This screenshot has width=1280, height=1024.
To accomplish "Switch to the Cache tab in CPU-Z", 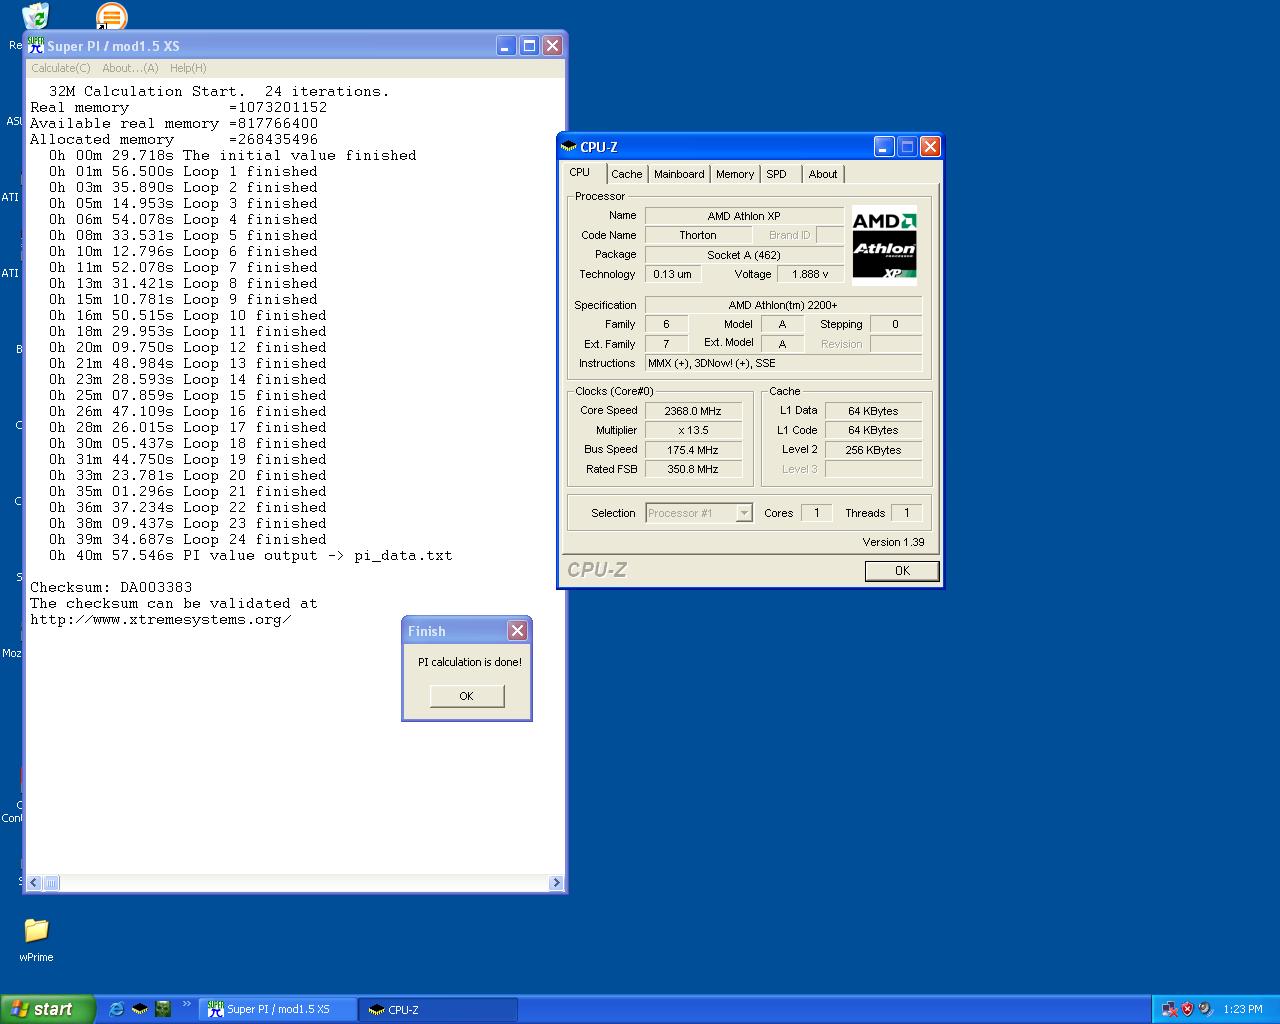I will (627, 174).
